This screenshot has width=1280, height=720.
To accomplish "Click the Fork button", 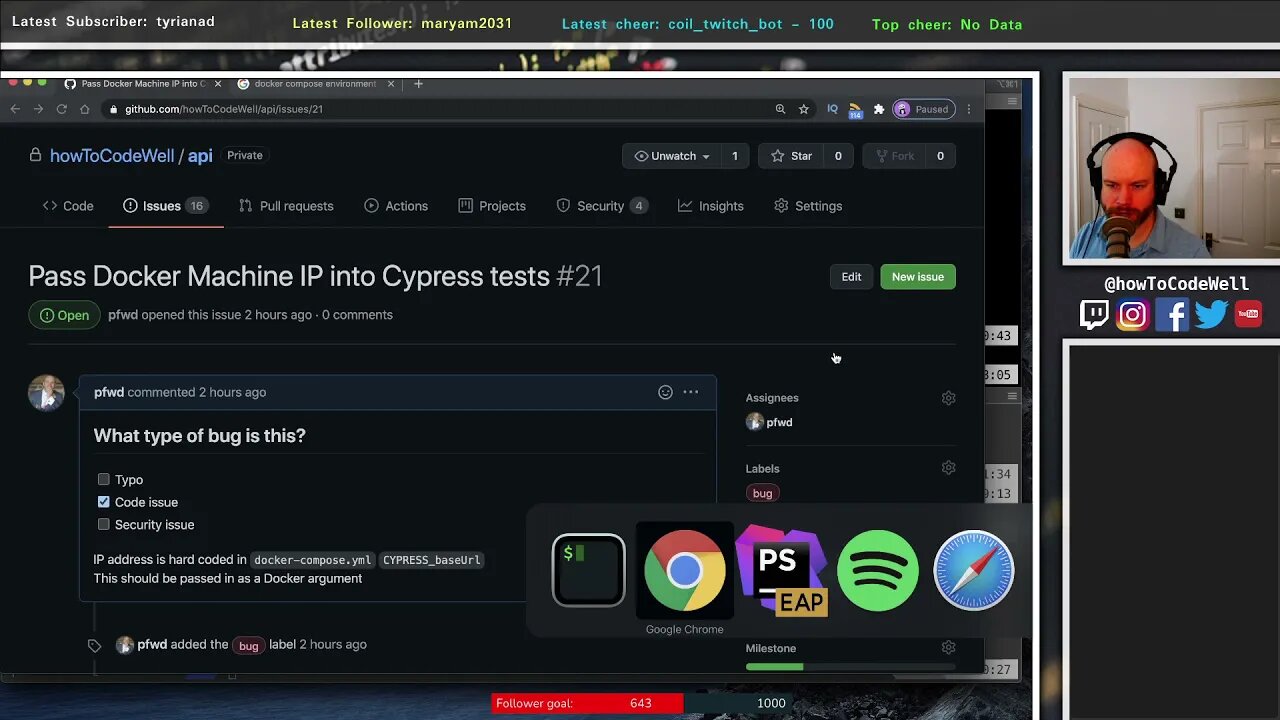I will 893,156.
